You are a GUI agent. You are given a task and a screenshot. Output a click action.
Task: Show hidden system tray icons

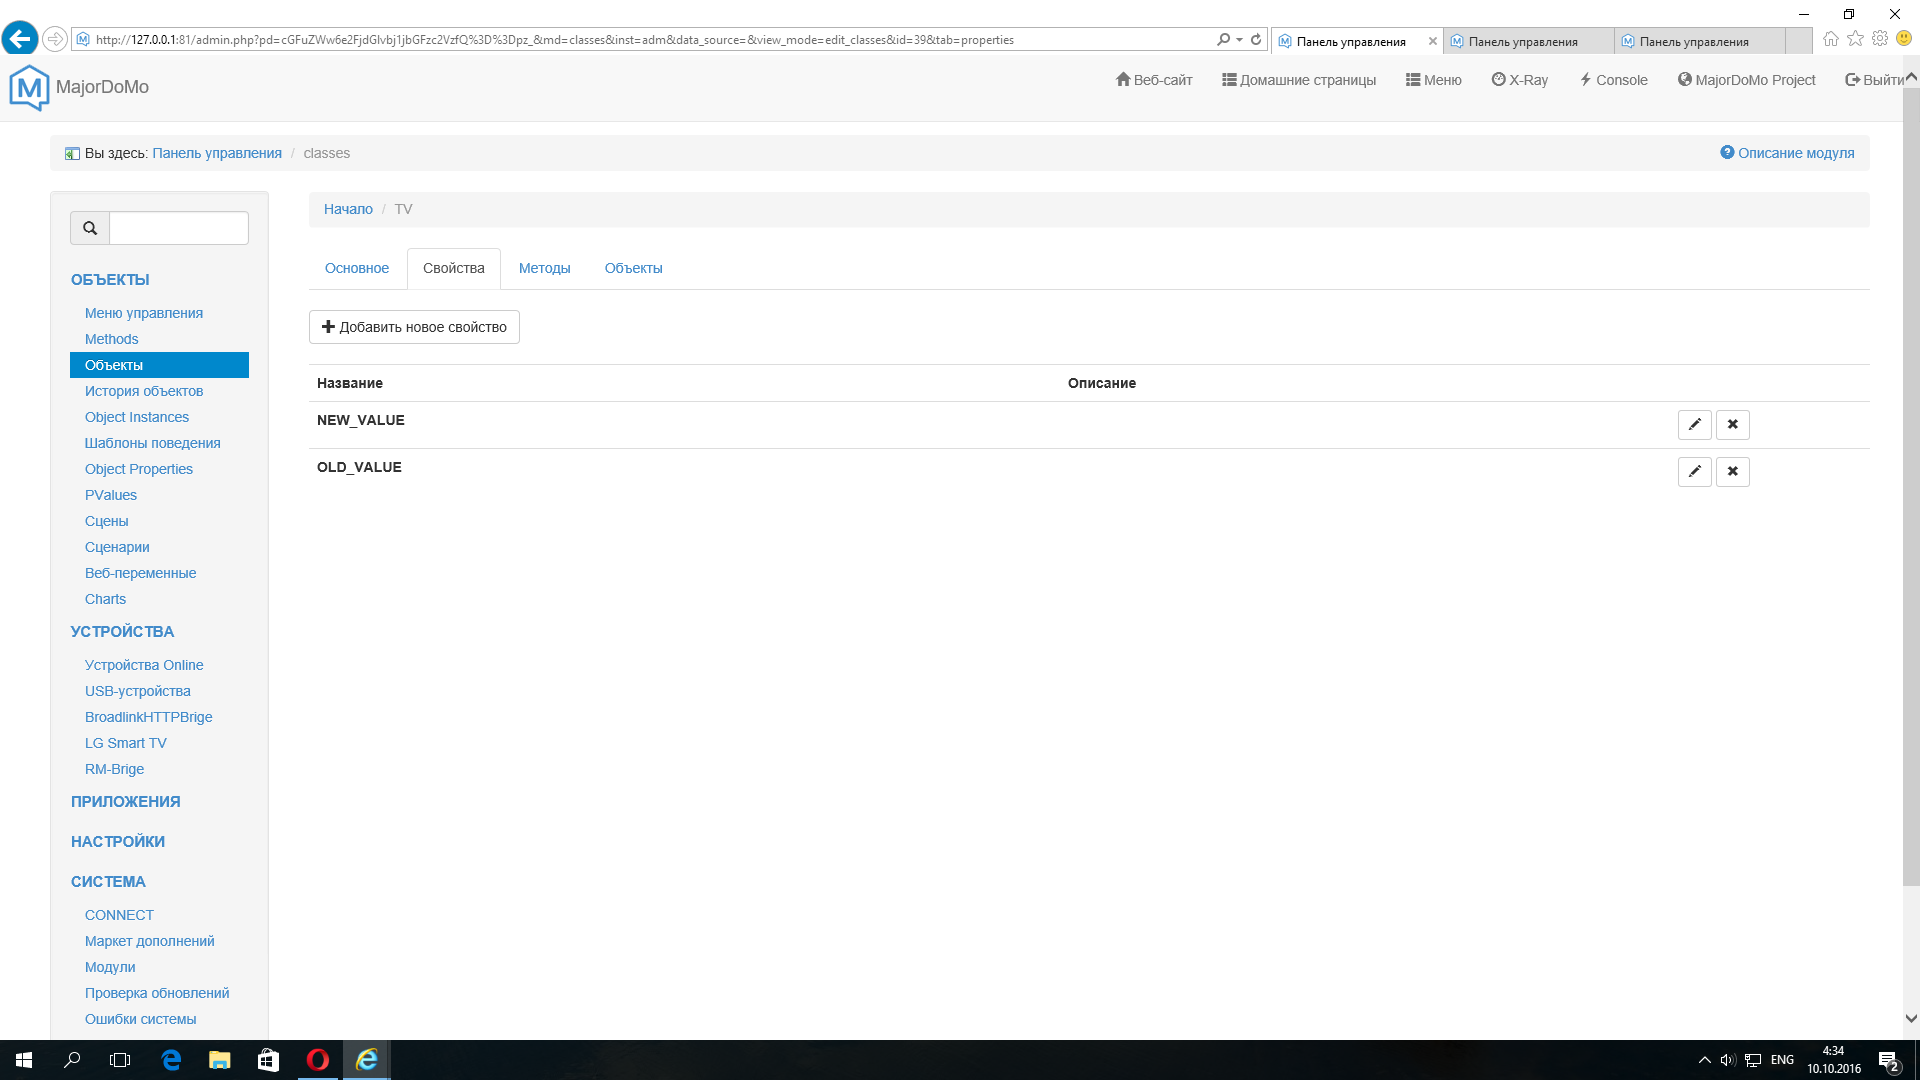(1704, 1060)
